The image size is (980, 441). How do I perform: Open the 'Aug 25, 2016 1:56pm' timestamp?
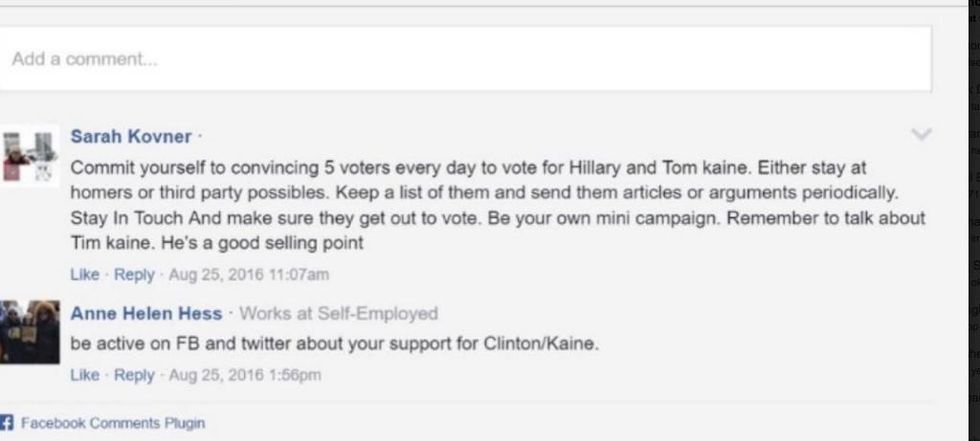pyautogui.click(x=244, y=375)
